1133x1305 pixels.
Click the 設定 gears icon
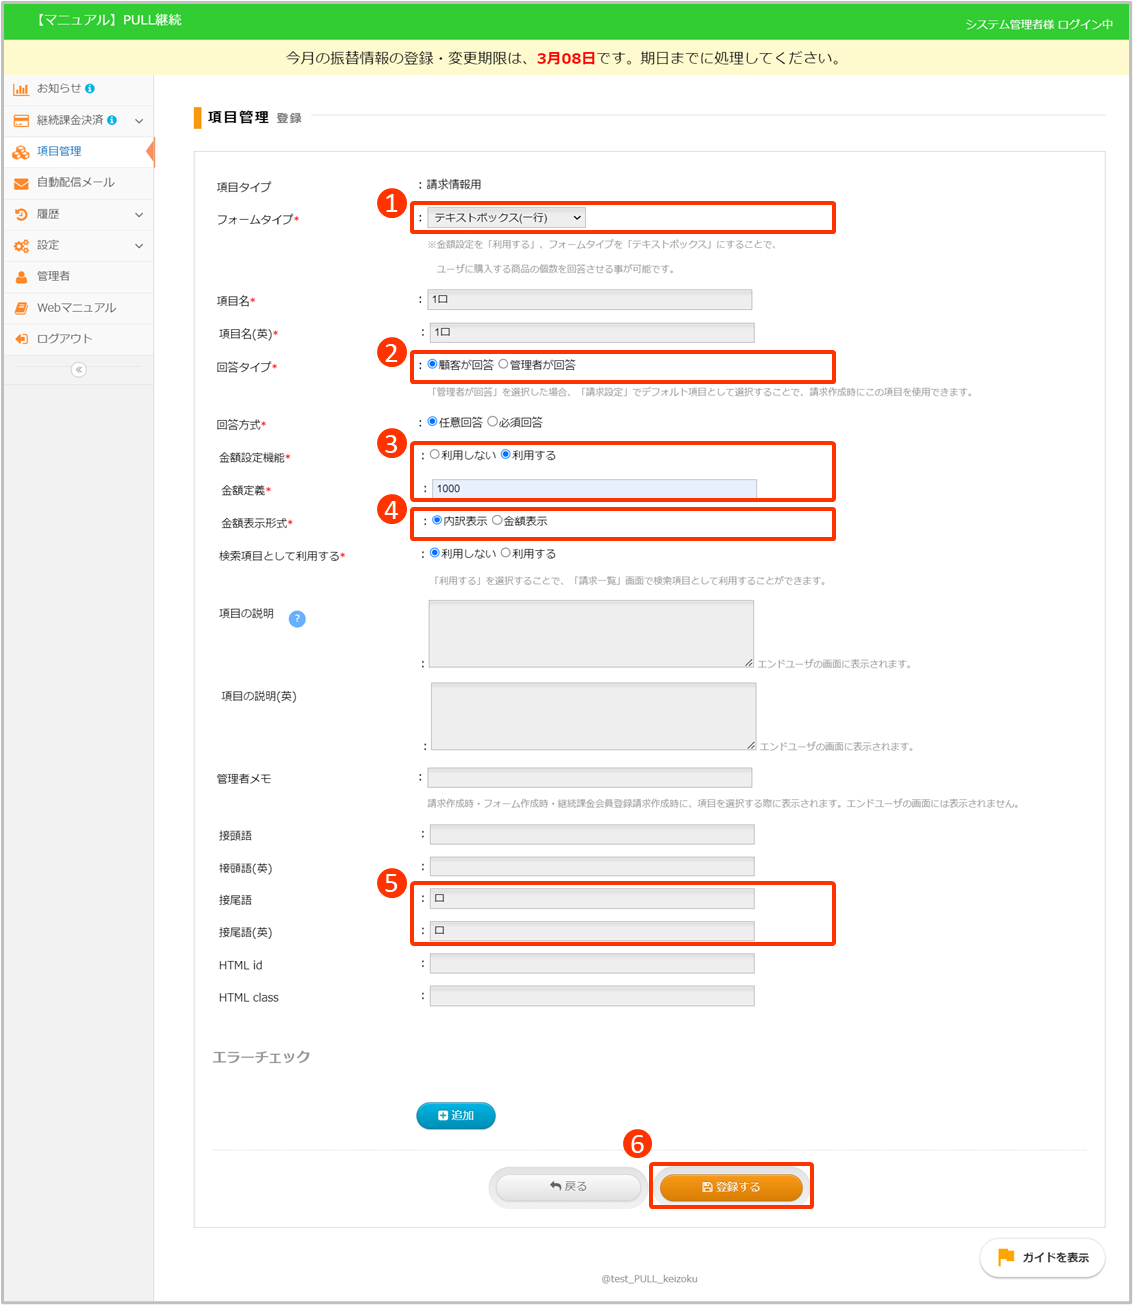pyautogui.click(x=20, y=245)
